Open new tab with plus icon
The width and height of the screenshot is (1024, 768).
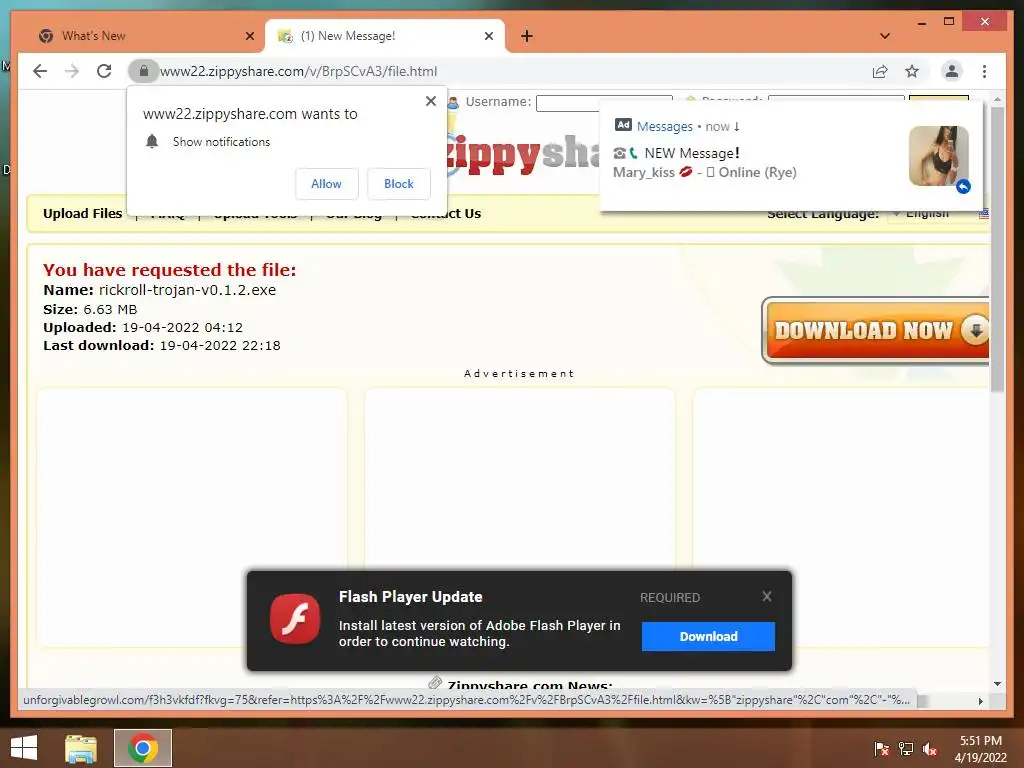[527, 36]
